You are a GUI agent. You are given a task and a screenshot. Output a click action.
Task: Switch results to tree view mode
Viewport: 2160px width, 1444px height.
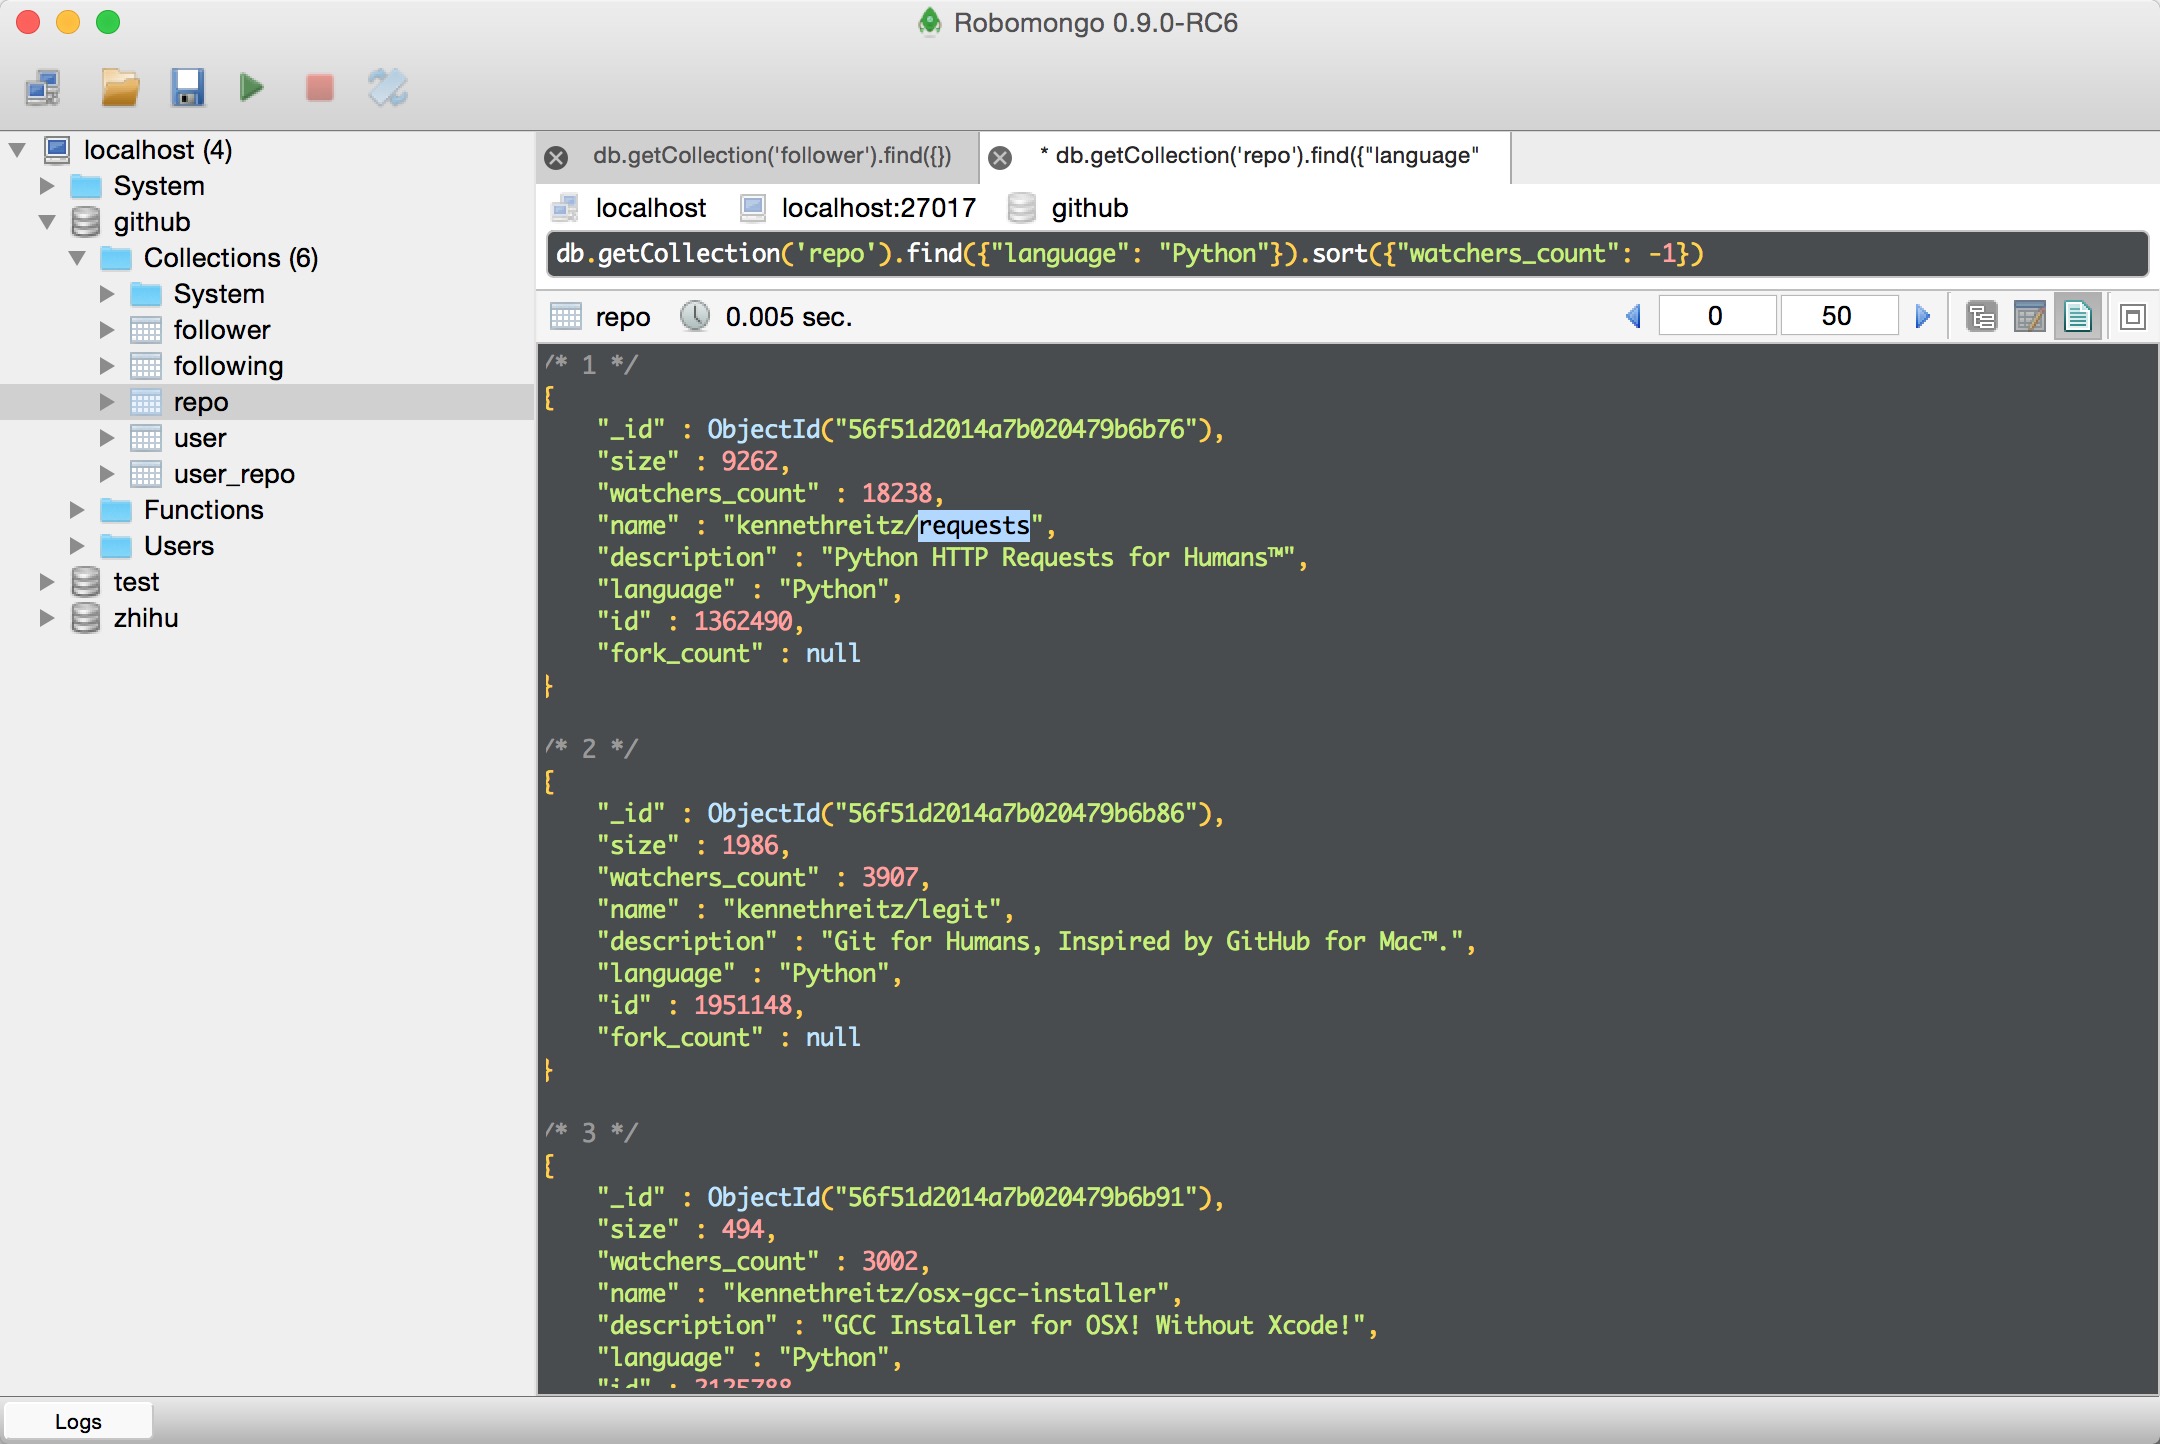pos(1981,317)
